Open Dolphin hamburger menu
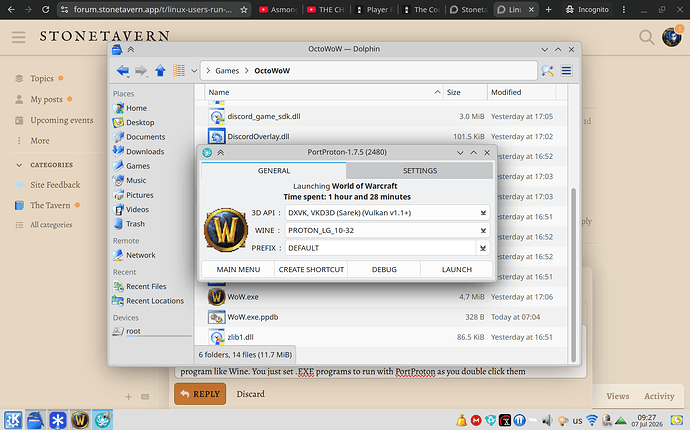690x430 pixels. click(566, 70)
